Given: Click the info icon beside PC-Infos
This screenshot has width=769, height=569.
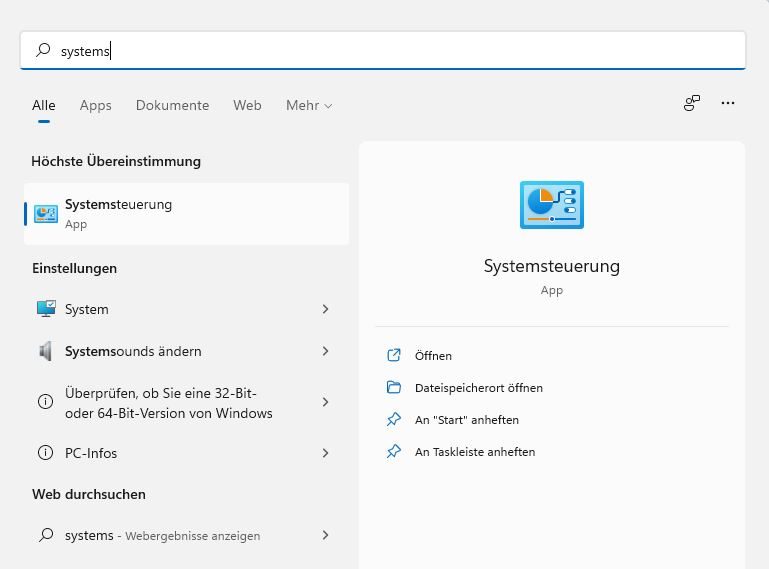Looking at the screenshot, I should 45,453.
